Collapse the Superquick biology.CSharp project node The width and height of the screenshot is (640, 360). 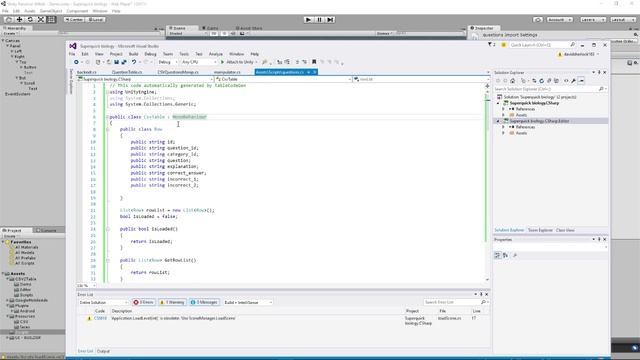498,103
